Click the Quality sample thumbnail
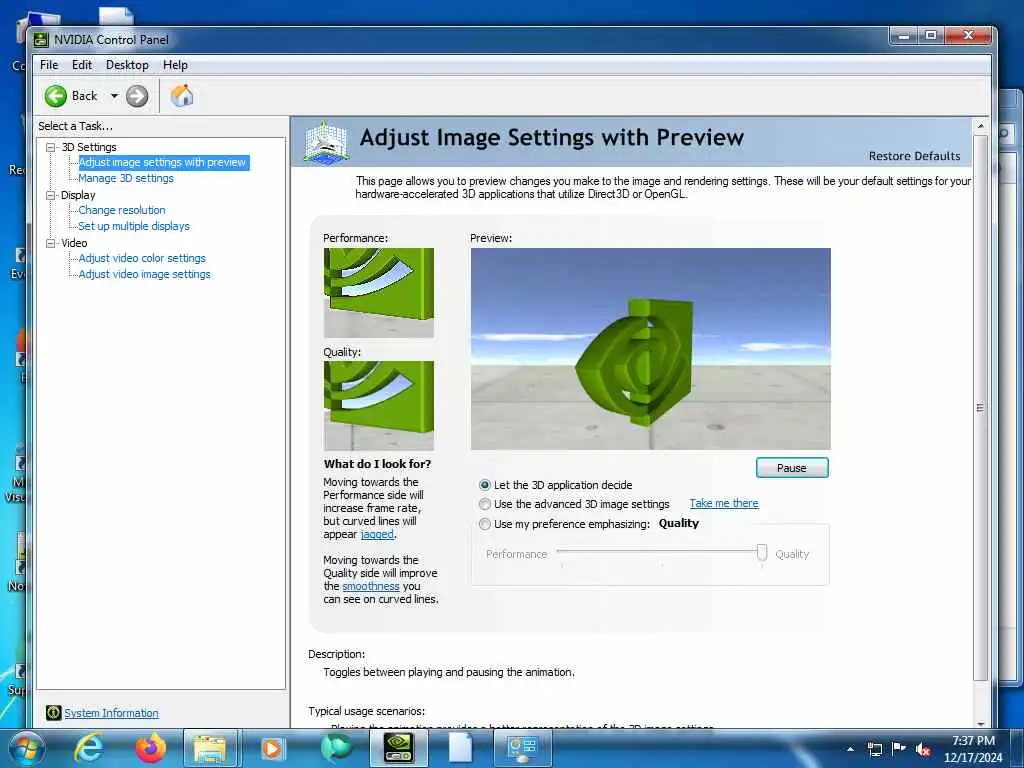Viewport: 1024px width, 768px height. pyautogui.click(x=379, y=406)
